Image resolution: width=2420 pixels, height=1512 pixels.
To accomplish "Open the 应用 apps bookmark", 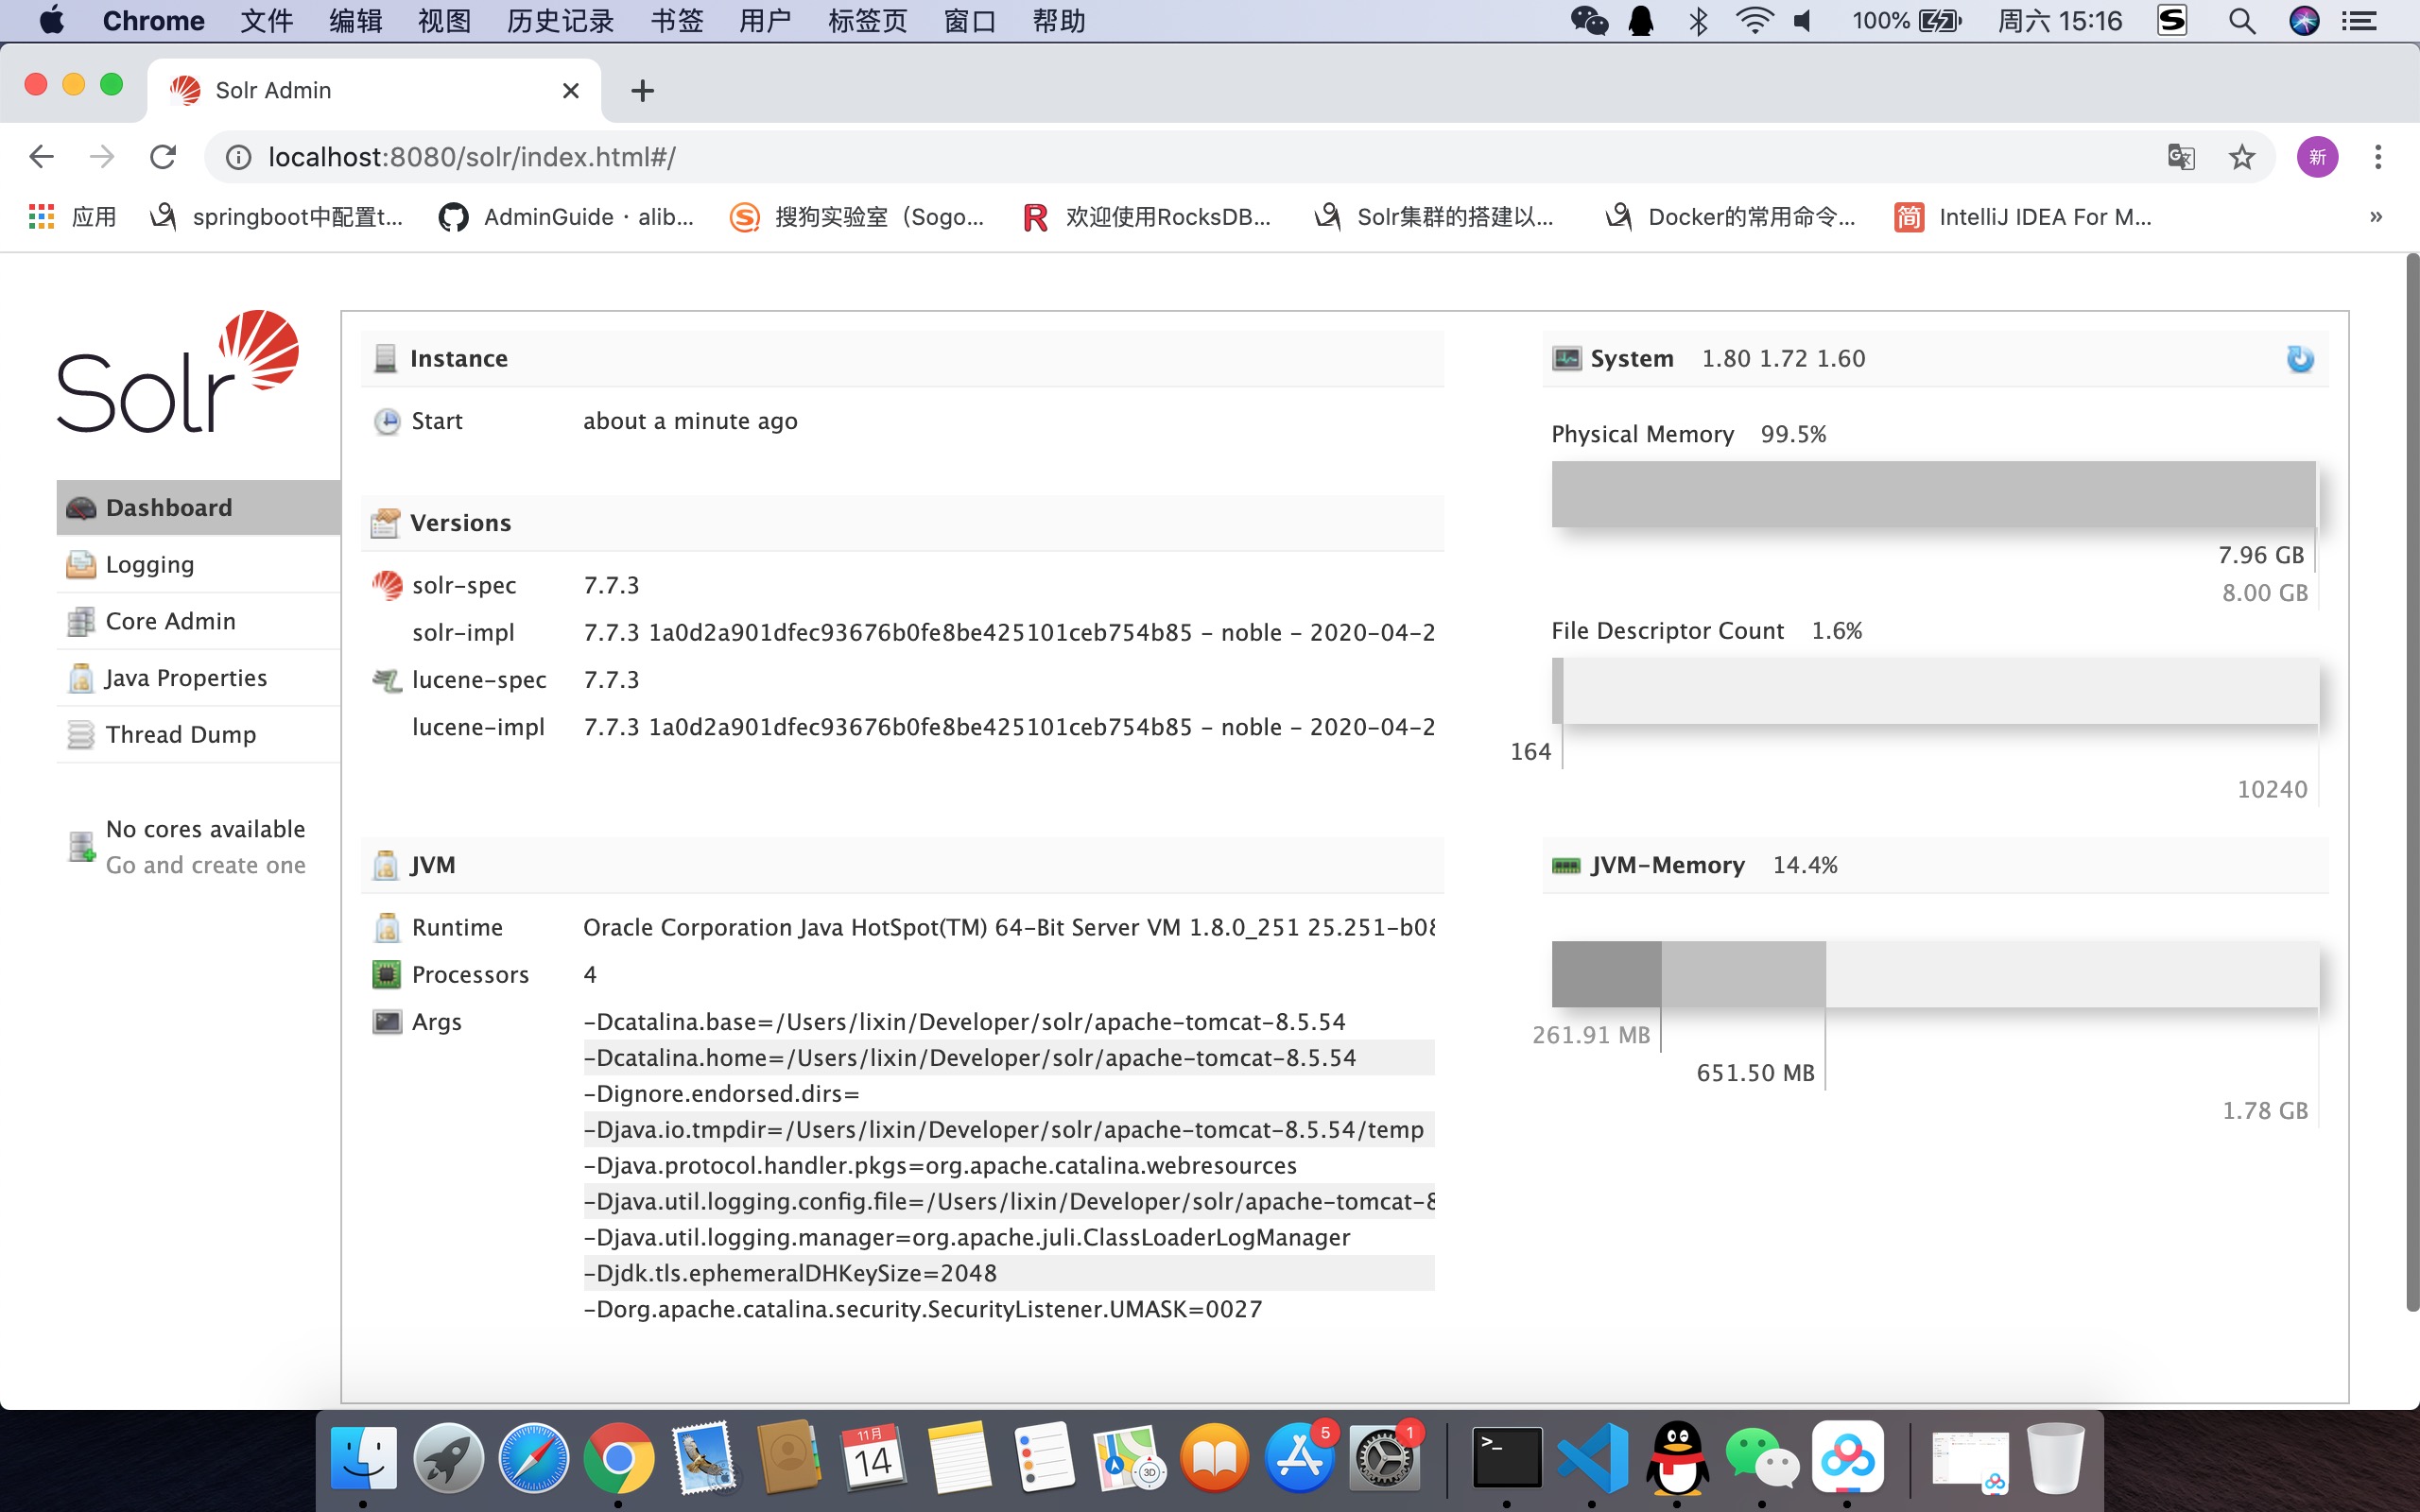I will click(x=72, y=217).
